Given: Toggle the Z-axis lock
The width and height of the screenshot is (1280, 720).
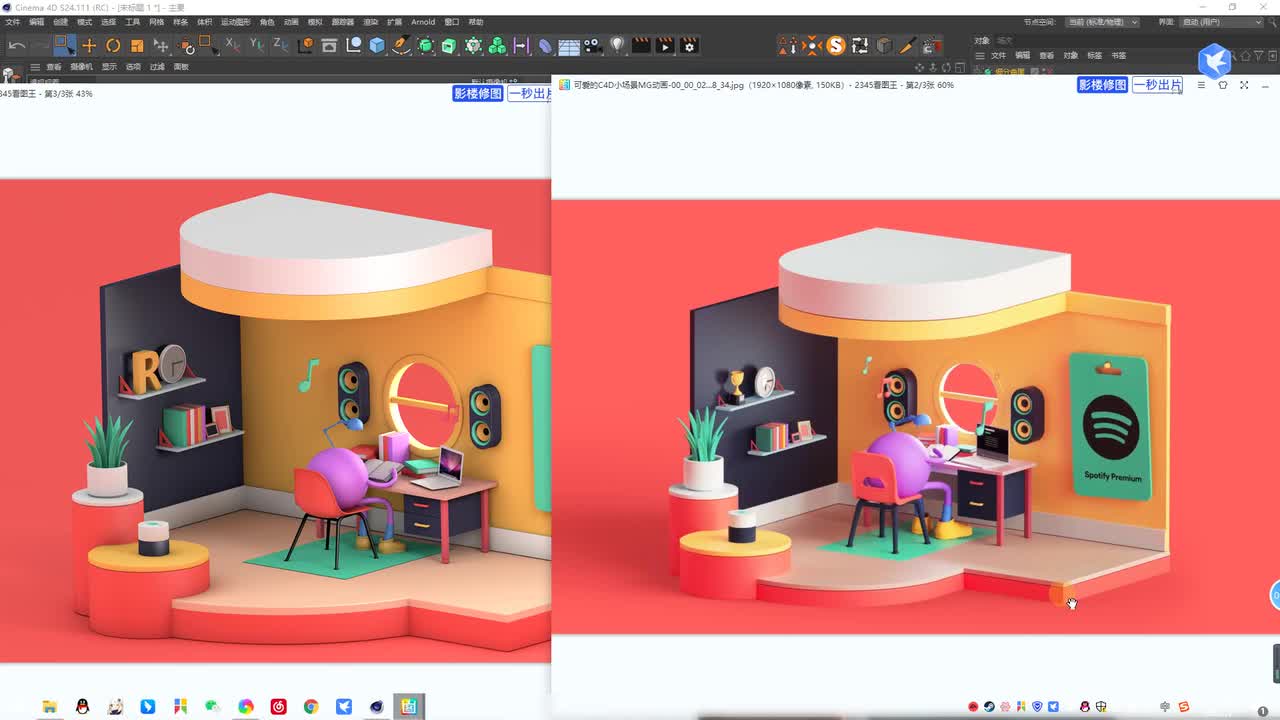Looking at the screenshot, I should coord(280,46).
